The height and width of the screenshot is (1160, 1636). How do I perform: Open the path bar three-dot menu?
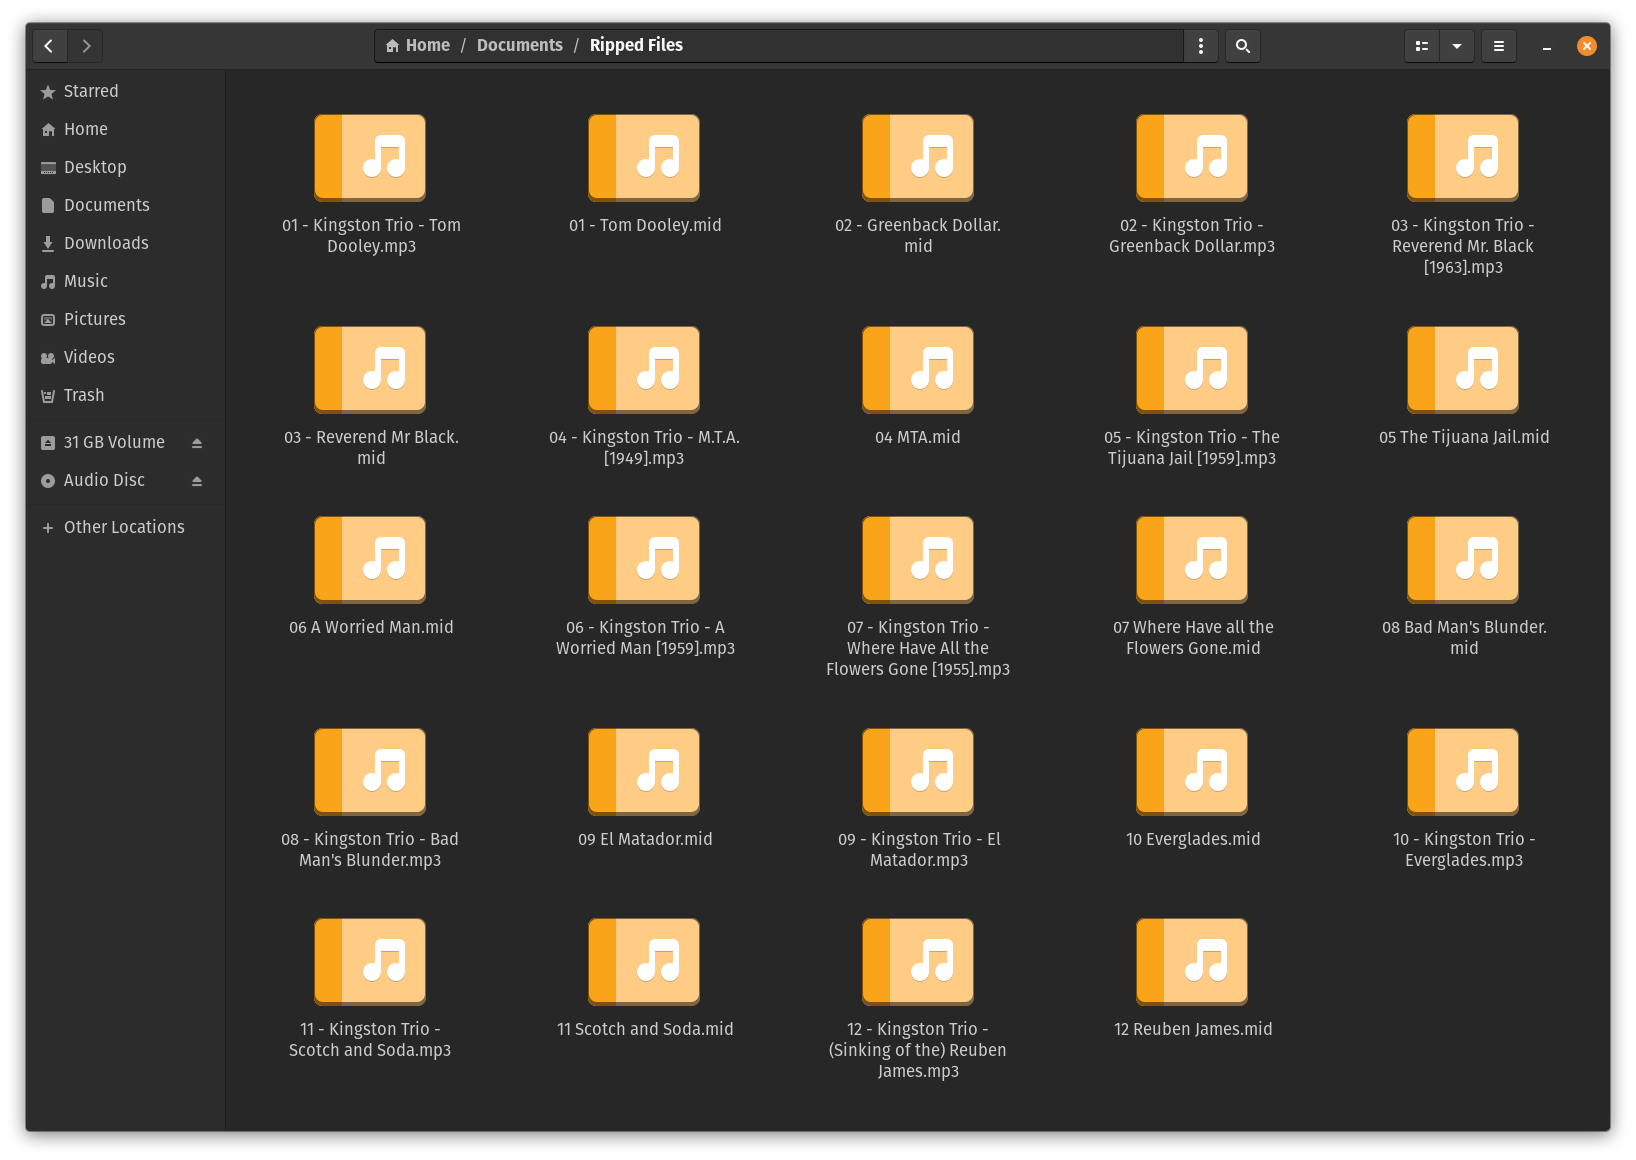pos(1201,46)
